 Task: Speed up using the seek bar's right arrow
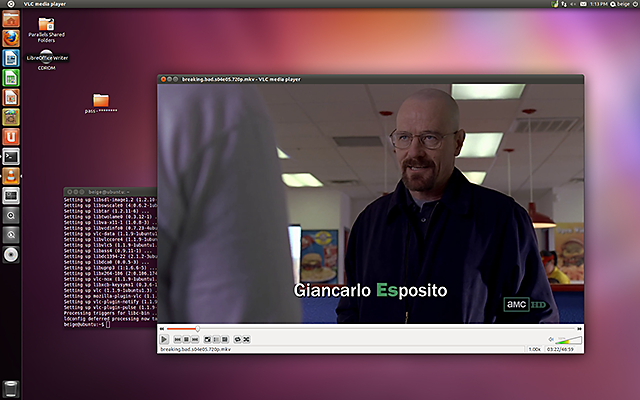coord(579,329)
